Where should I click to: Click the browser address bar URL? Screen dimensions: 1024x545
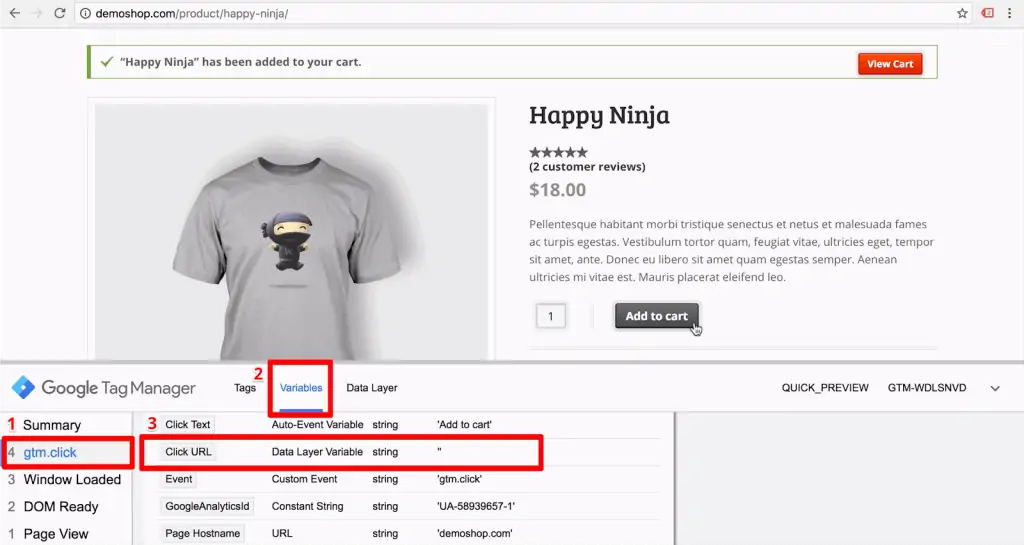[x=191, y=13]
